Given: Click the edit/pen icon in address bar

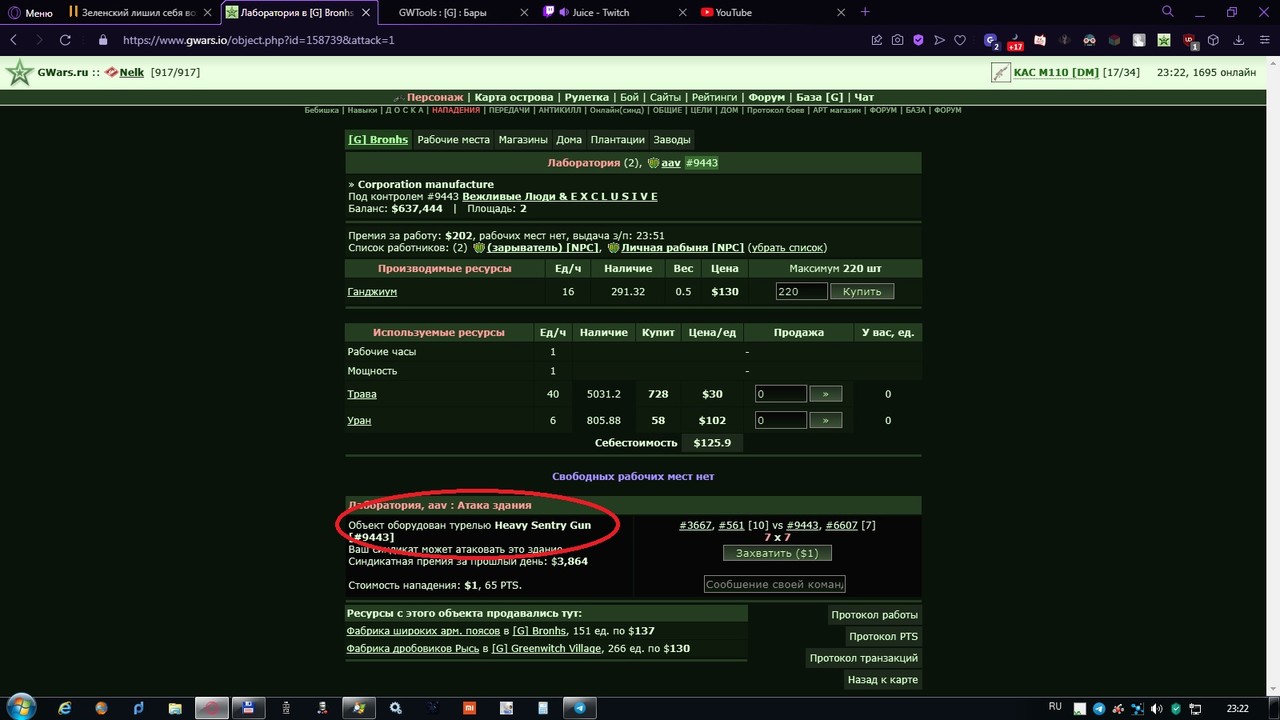Looking at the screenshot, I should [x=876, y=40].
